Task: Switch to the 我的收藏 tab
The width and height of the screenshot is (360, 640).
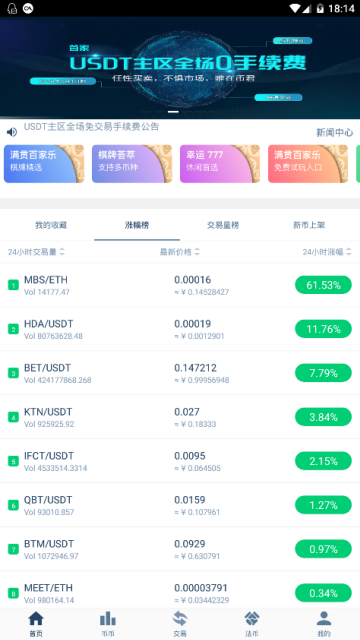Action: coord(51,225)
